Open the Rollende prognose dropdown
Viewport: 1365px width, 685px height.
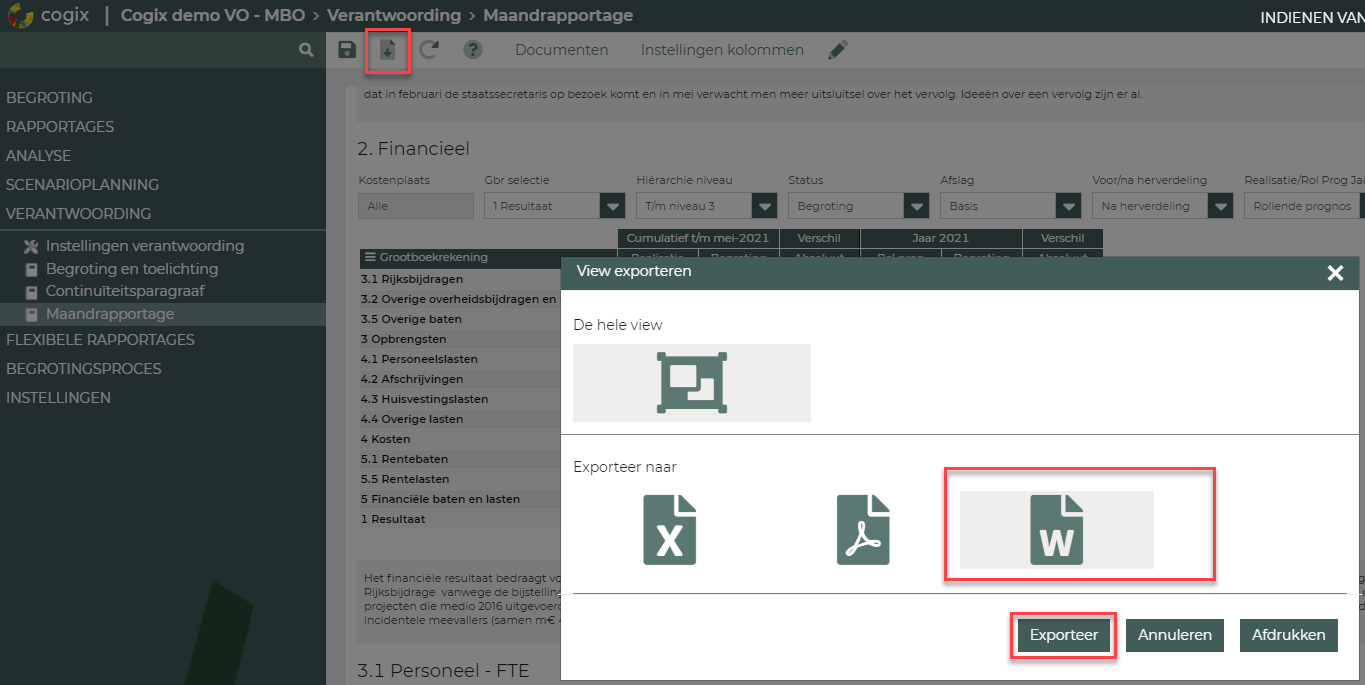[1303, 206]
